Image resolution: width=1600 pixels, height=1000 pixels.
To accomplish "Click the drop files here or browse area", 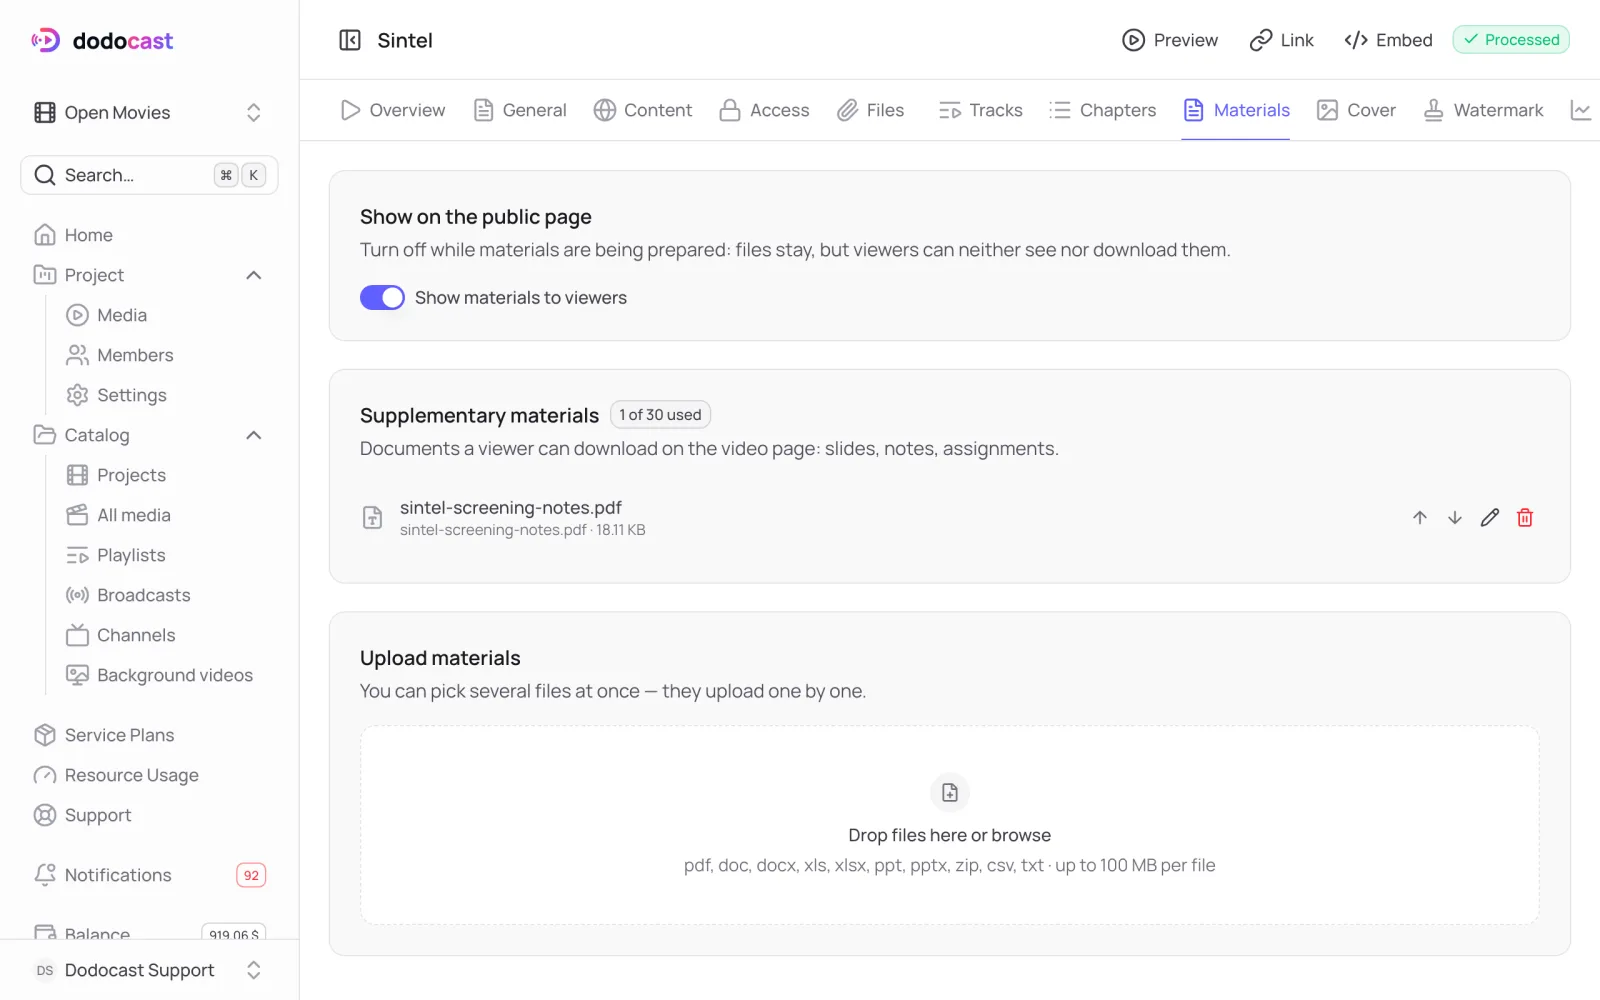I will (950, 825).
